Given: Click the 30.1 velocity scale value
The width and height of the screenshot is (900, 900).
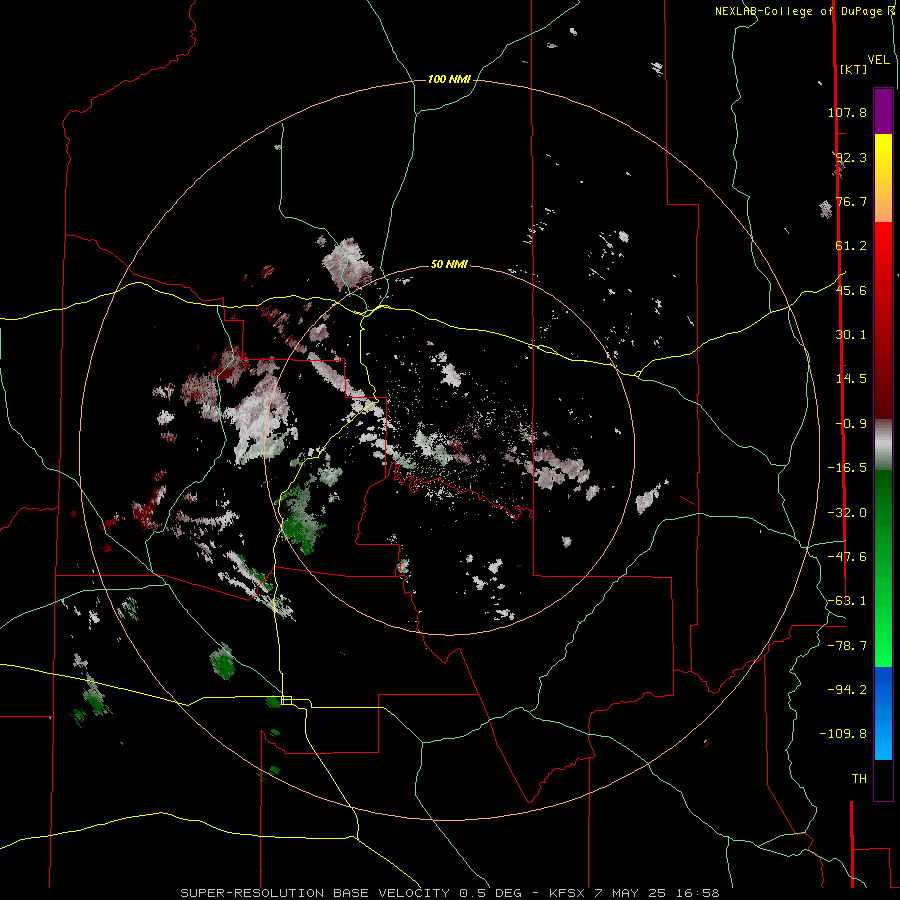Looking at the screenshot, I should coord(851,335).
